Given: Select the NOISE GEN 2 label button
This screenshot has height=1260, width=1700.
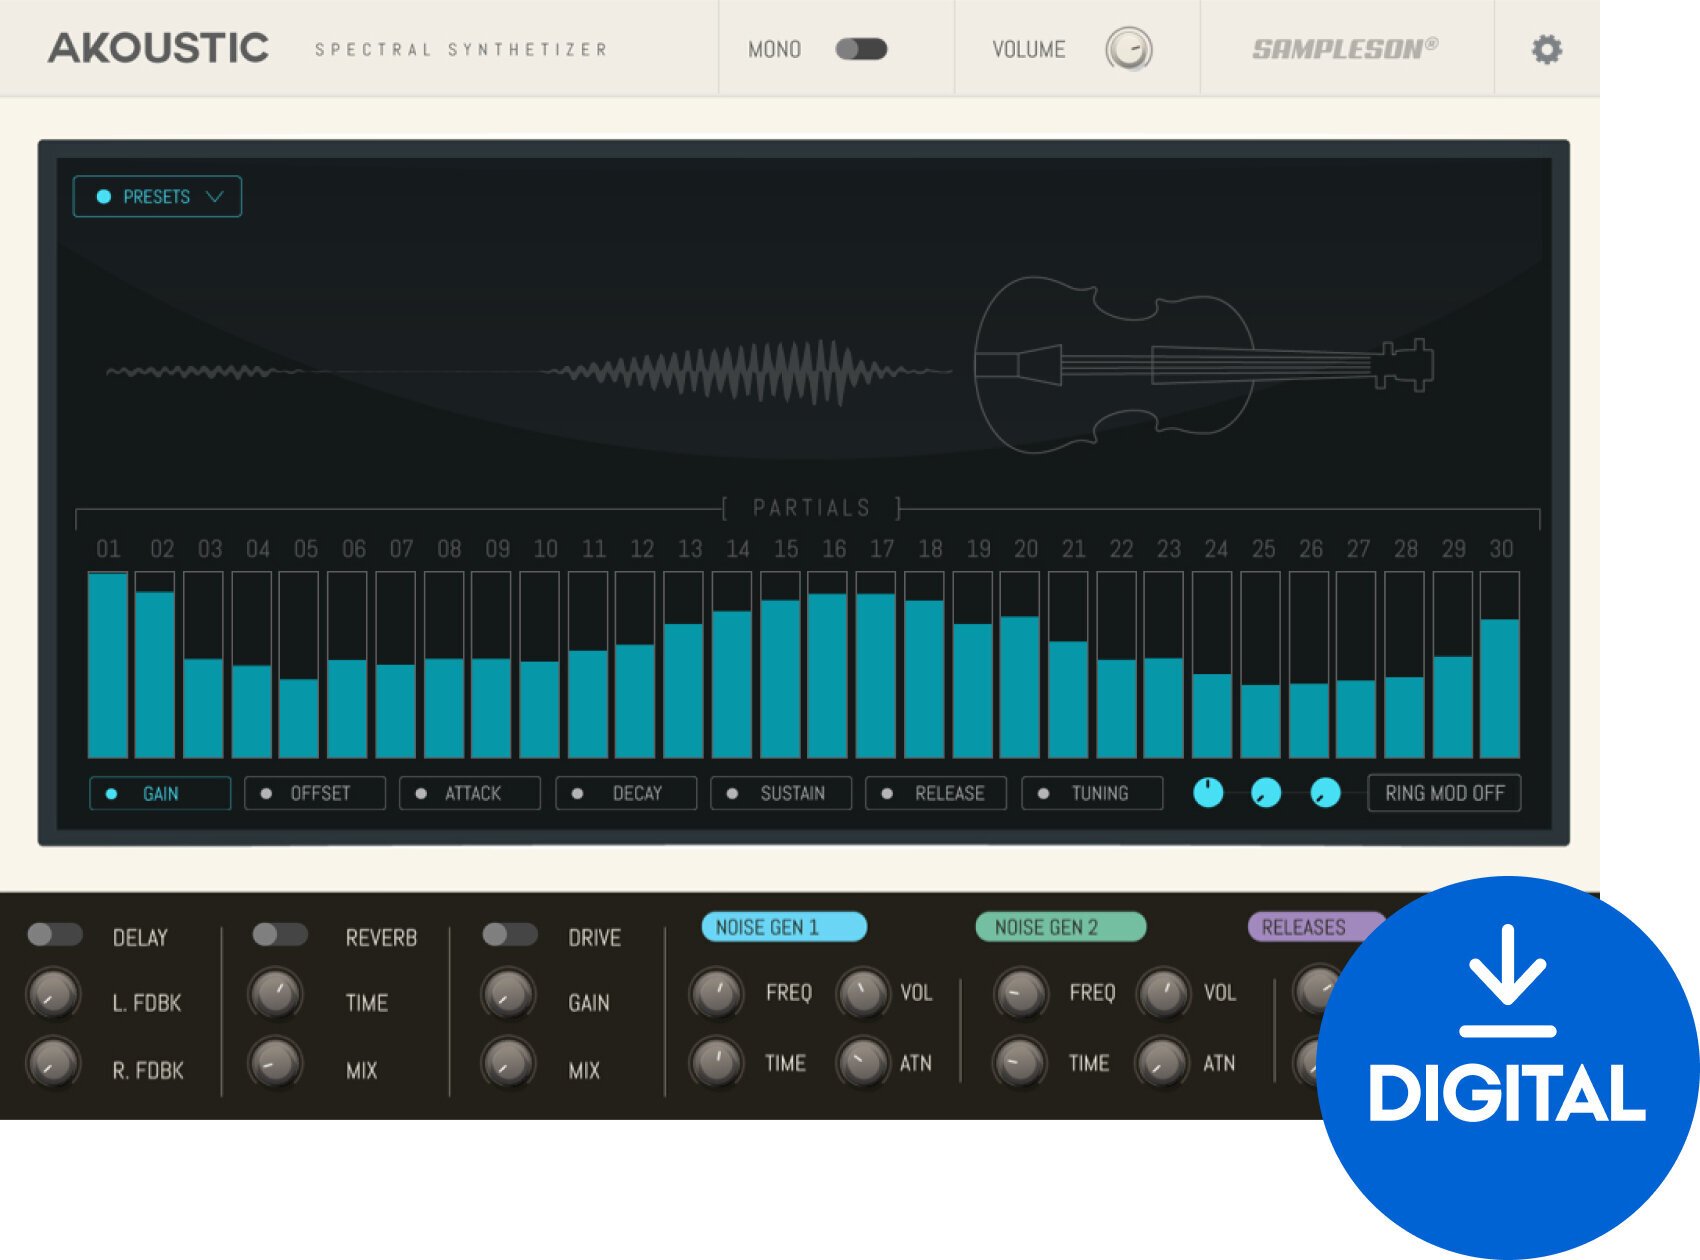Looking at the screenshot, I should 1060,927.
